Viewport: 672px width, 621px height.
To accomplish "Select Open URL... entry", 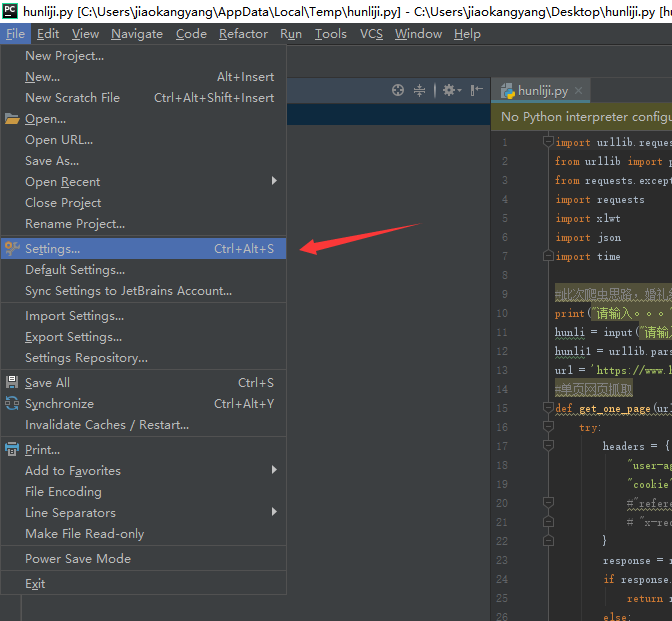I will 144,140.
